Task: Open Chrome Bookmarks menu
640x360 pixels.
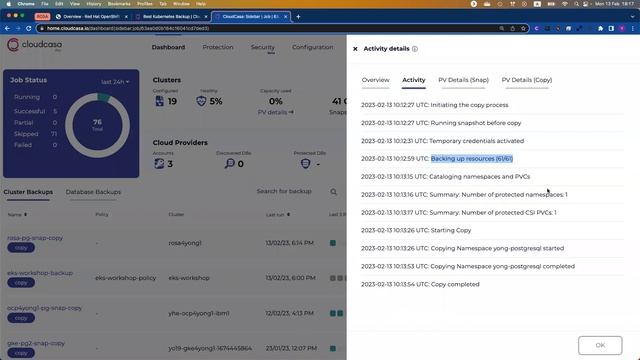Action: [x=119, y=4]
